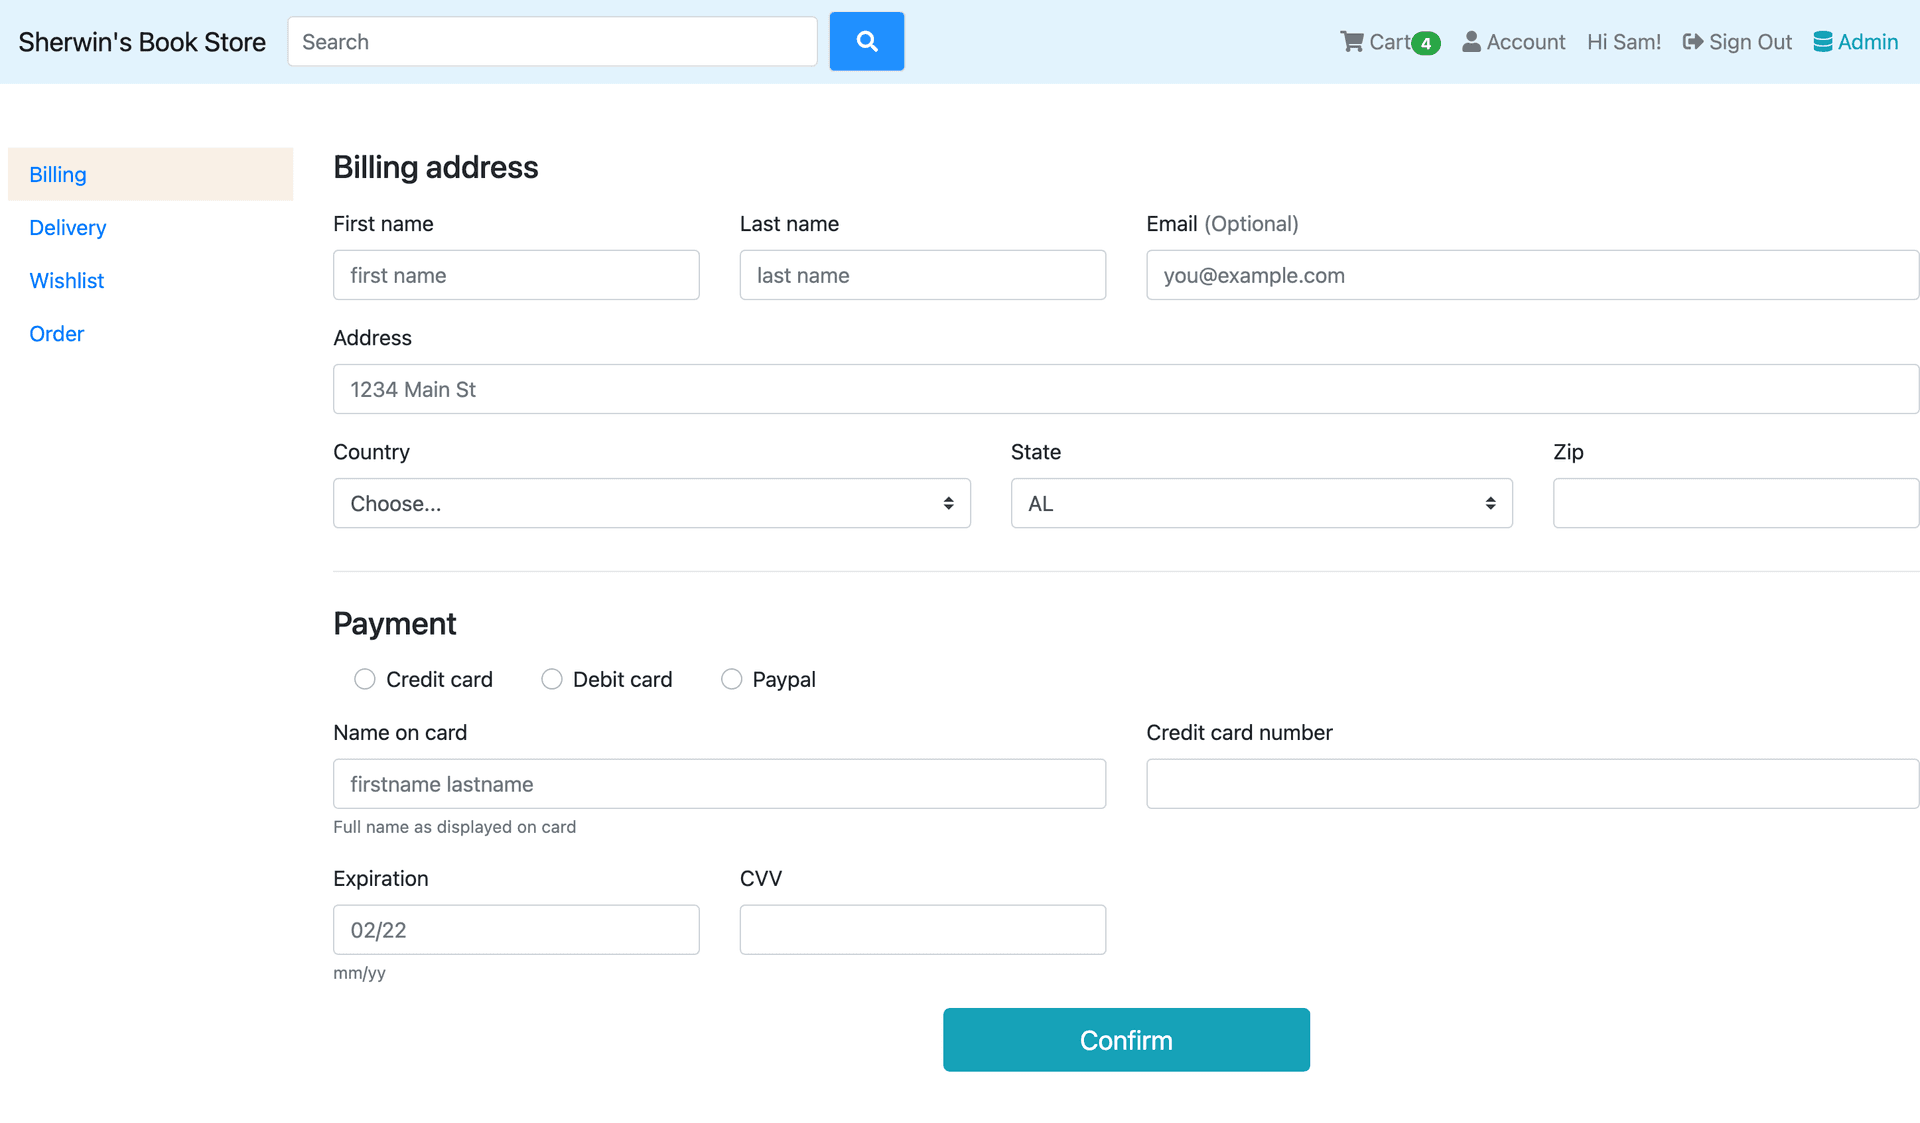Image resolution: width=1920 pixels, height=1123 pixels.
Task: Click into the Zip code field
Action: pyautogui.click(x=1735, y=503)
